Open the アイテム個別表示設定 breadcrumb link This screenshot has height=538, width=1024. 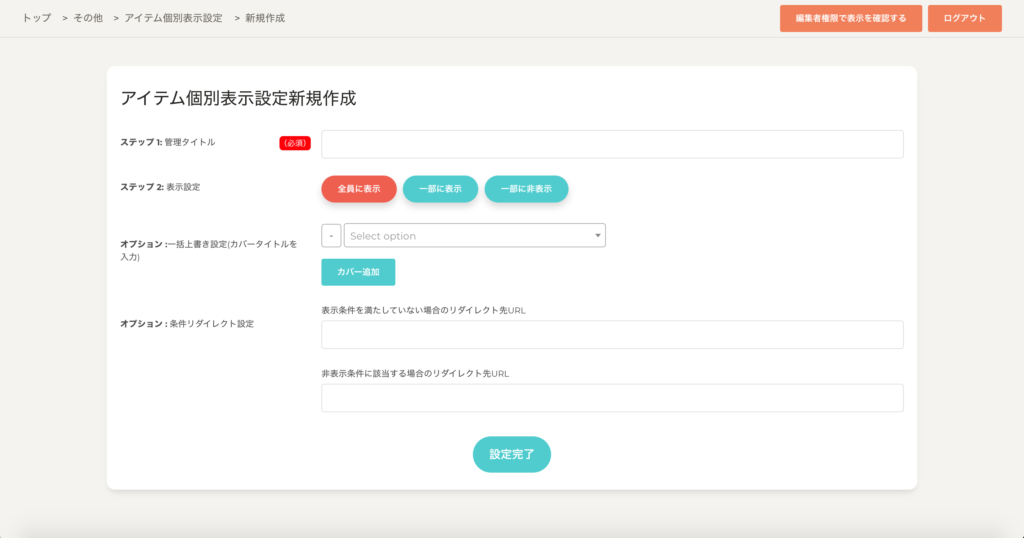[x=173, y=18]
